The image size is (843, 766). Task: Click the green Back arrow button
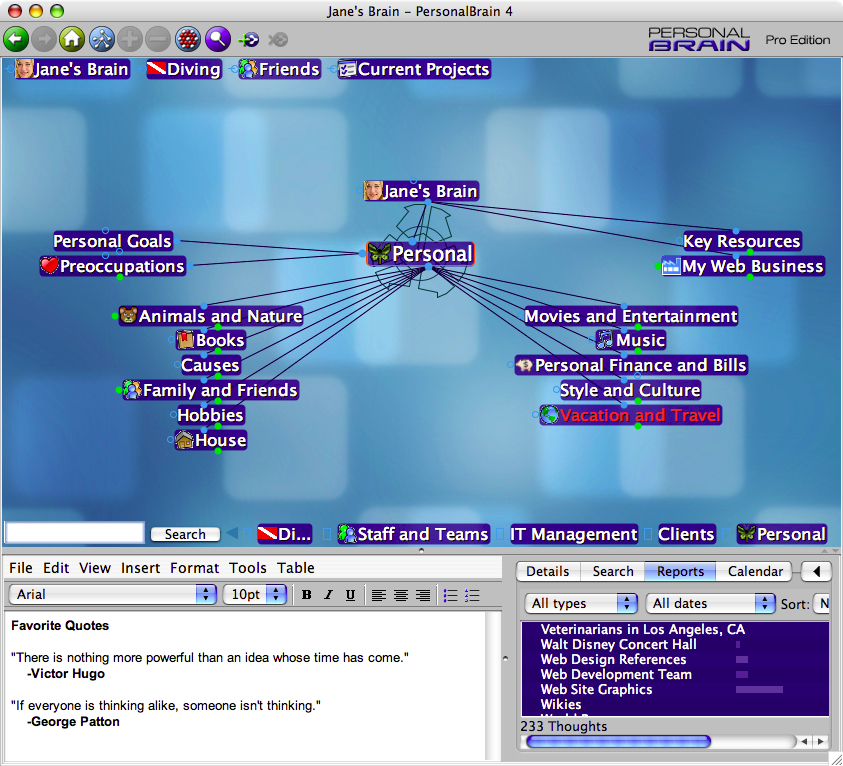(16, 39)
